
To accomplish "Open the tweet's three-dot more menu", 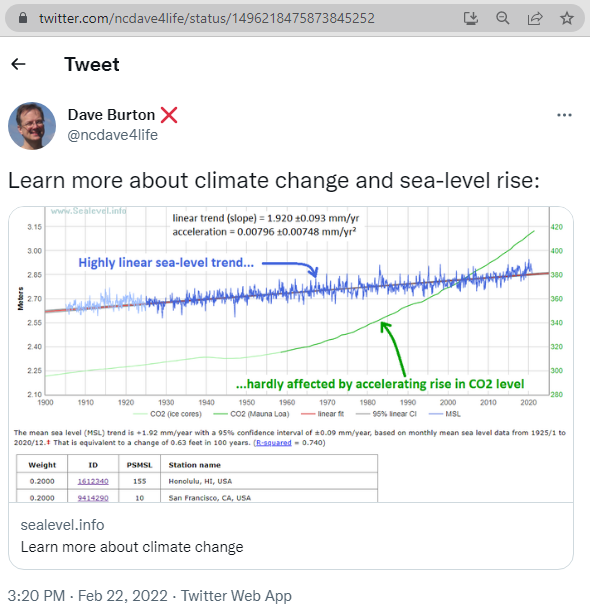I will point(564,115).
